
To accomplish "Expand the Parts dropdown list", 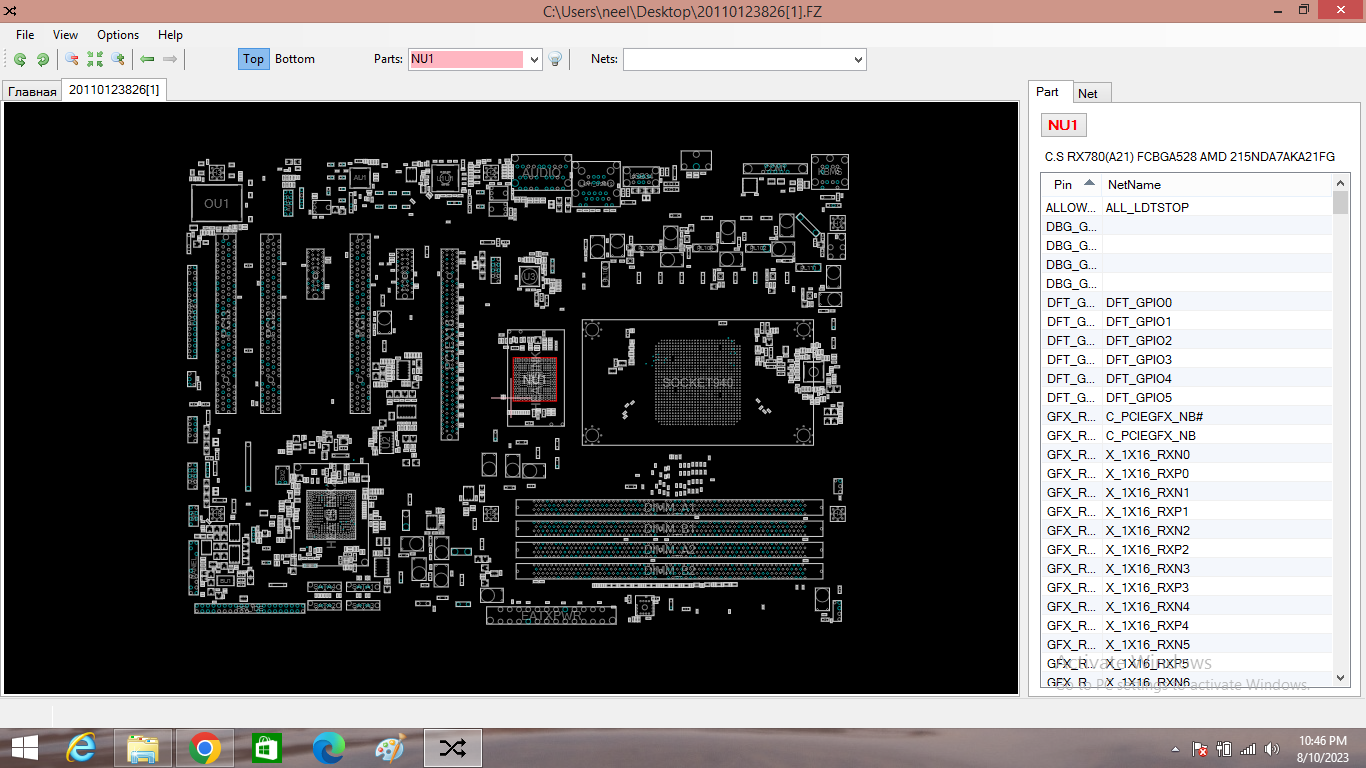I will pyautogui.click(x=534, y=60).
